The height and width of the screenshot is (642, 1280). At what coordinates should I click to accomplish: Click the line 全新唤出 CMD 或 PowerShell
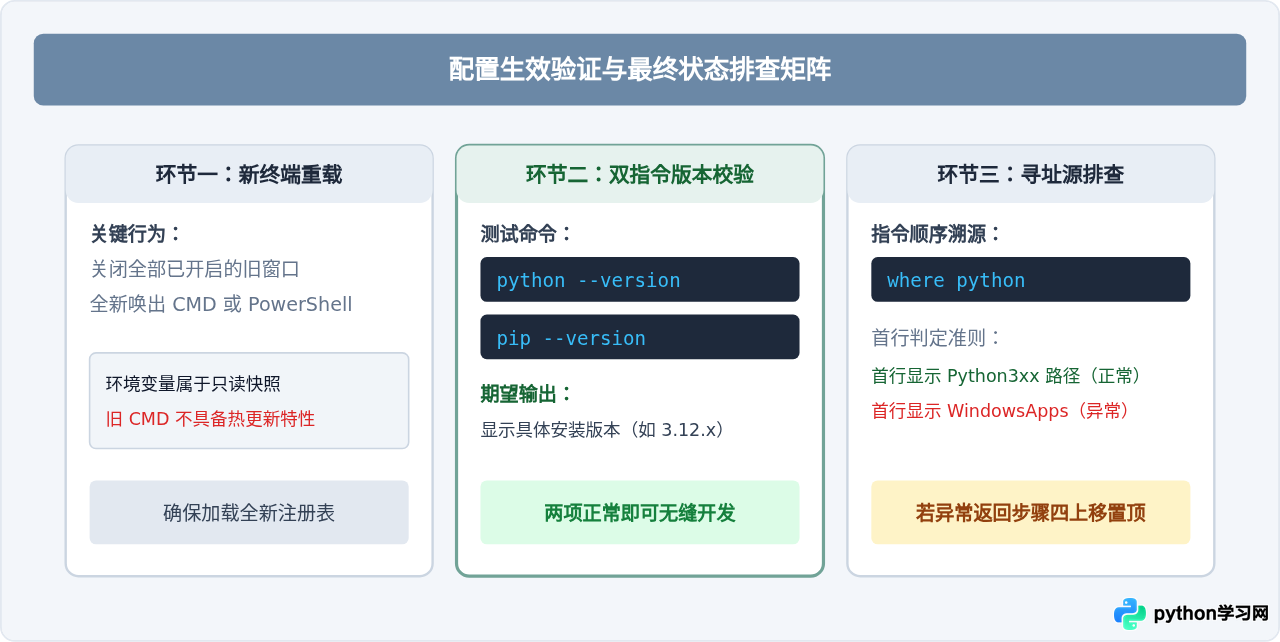tap(221, 304)
